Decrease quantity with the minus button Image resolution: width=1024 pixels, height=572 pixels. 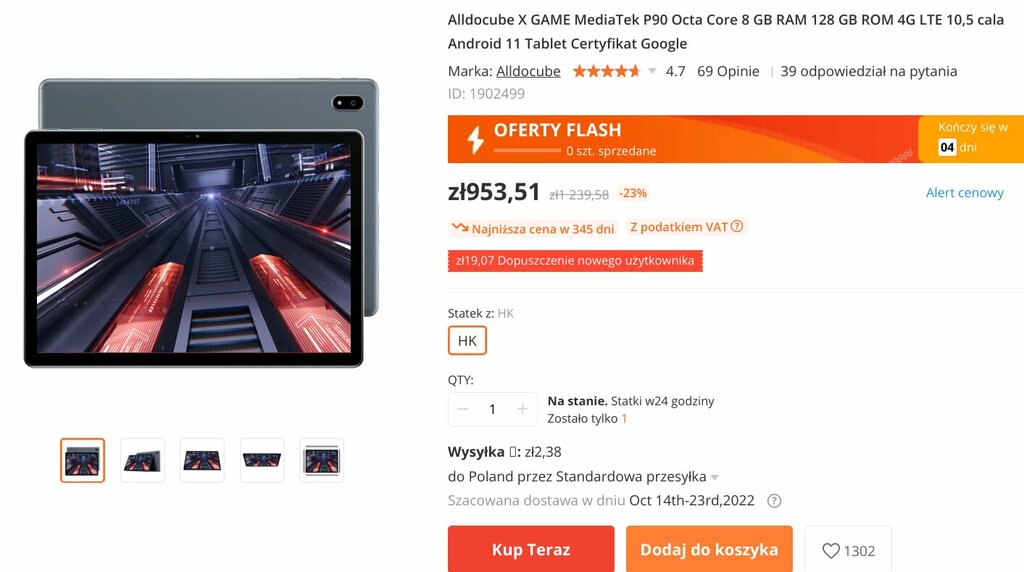(463, 409)
